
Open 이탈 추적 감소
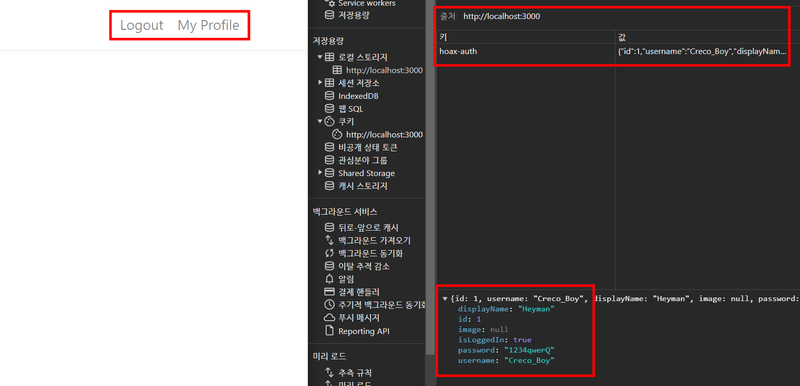364,266
